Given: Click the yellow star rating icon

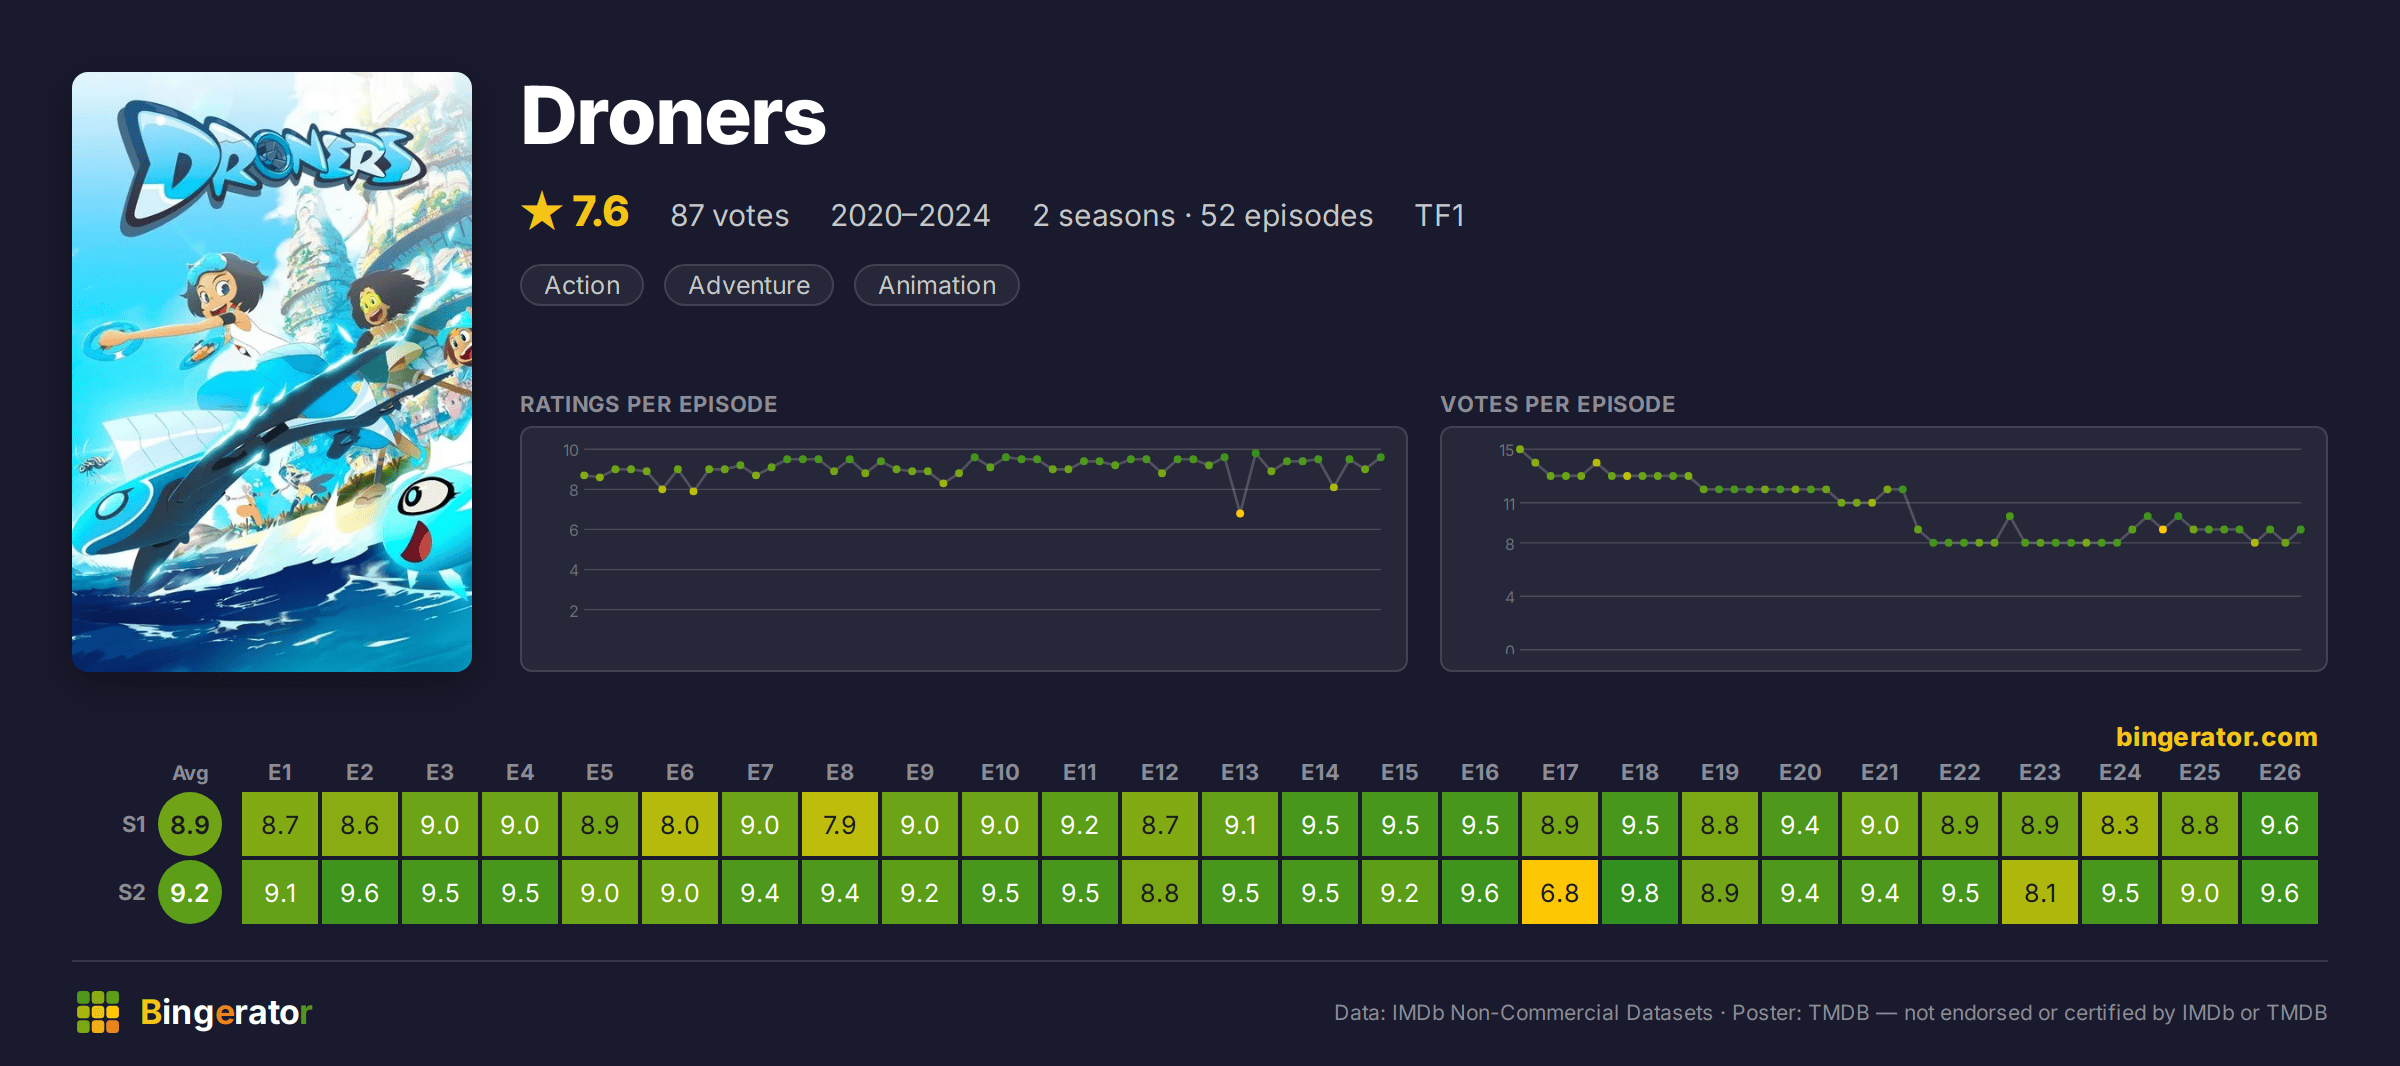Looking at the screenshot, I should pos(542,211).
